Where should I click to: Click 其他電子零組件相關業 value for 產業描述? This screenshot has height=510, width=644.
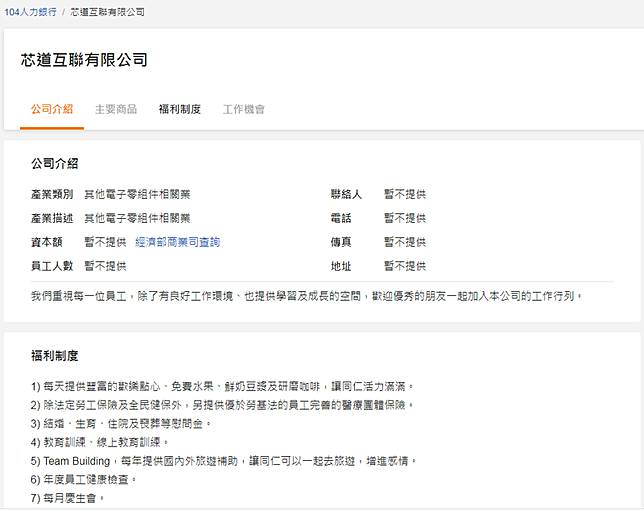tap(137, 218)
